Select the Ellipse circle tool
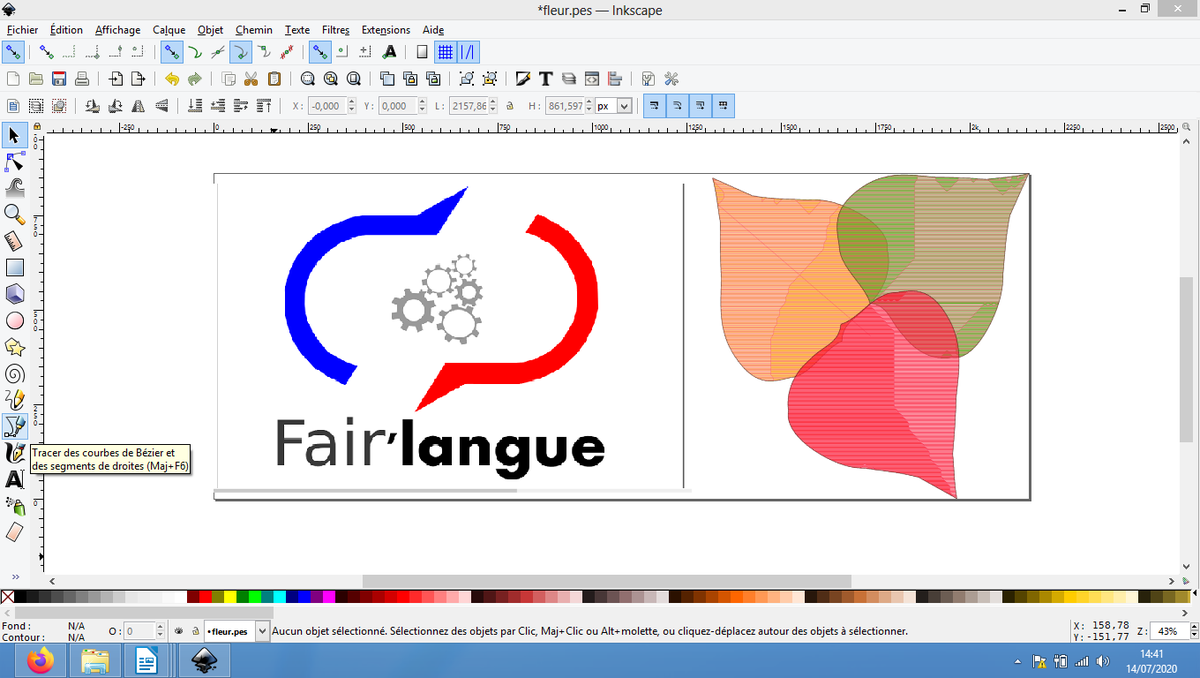Image resolution: width=1200 pixels, height=678 pixels. pyautogui.click(x=14, y=321)
